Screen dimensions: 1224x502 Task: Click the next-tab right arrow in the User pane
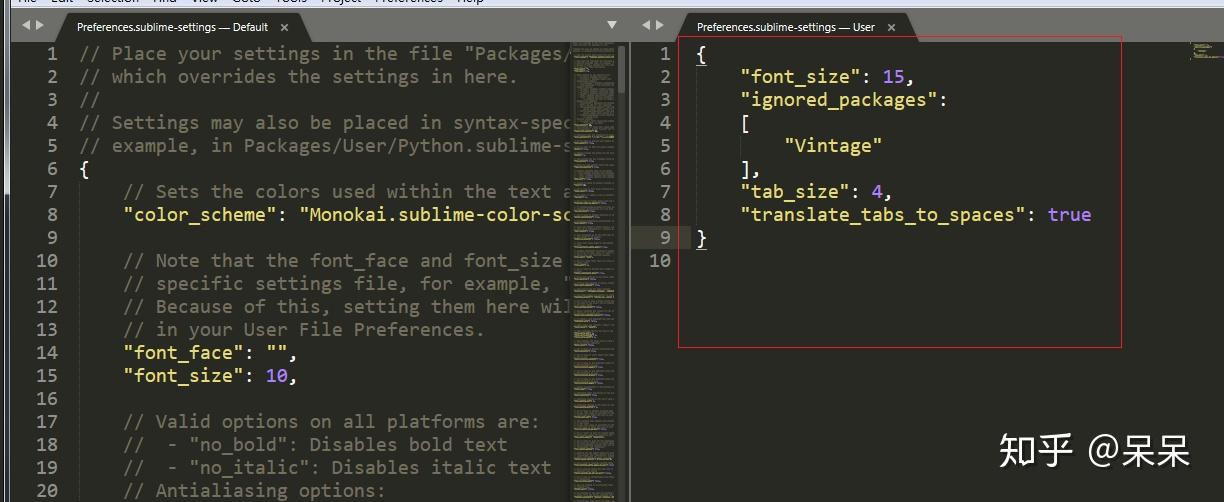pos(659,25)
